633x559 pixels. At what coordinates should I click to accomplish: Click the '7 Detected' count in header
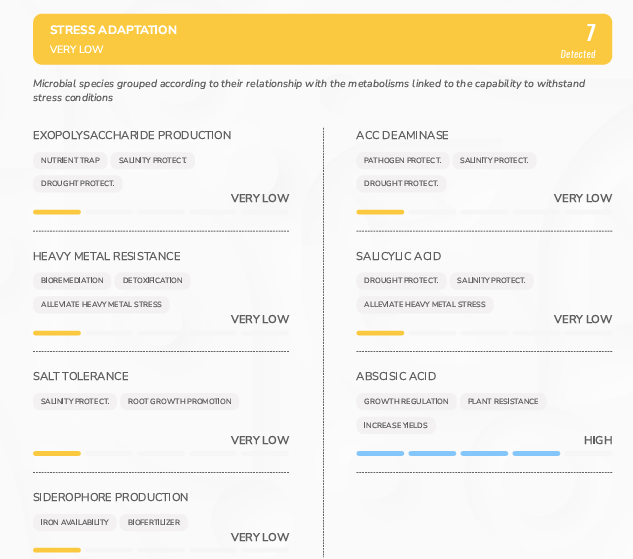point(584,40)
